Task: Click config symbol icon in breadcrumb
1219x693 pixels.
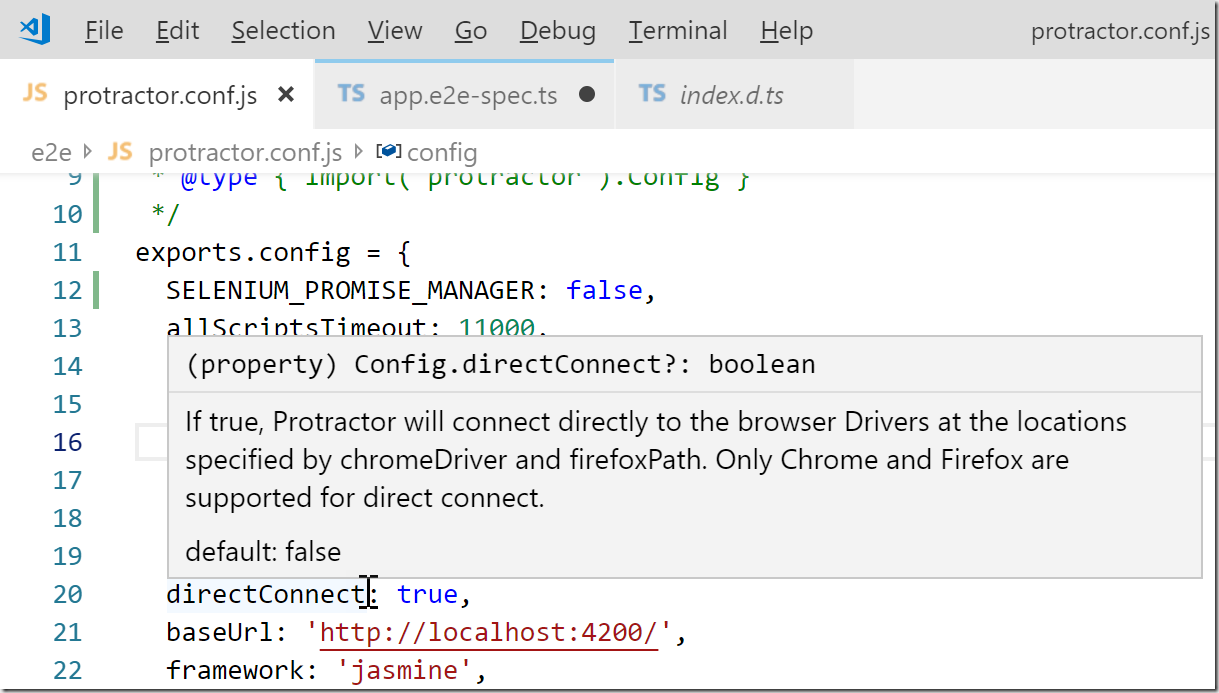Action: 389,151
